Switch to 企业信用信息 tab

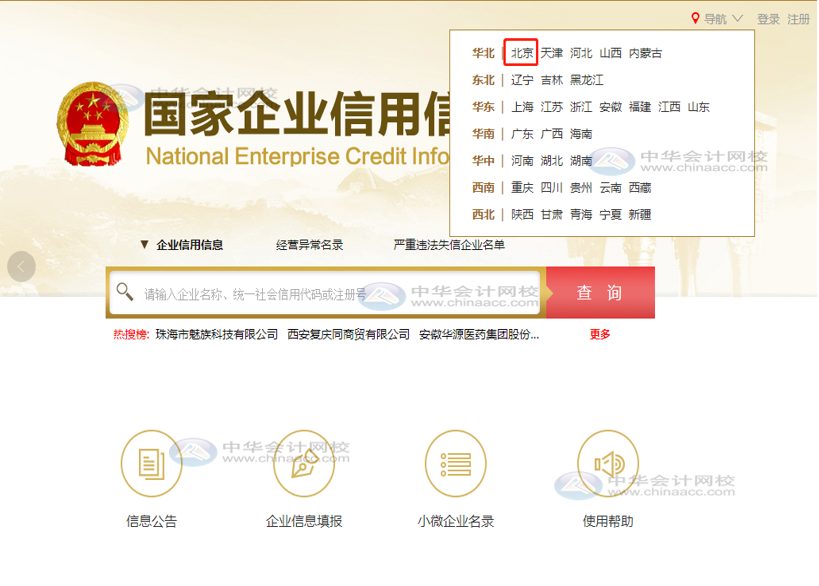(x=189, y=245)
